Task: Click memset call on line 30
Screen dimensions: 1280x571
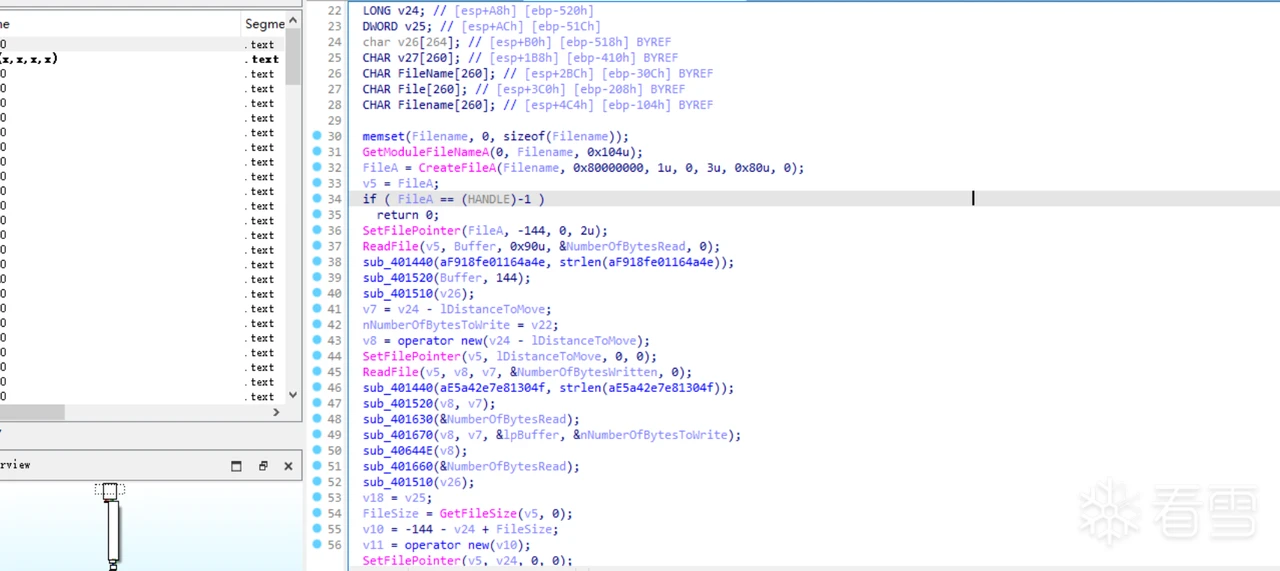Action: coord(383,136)
